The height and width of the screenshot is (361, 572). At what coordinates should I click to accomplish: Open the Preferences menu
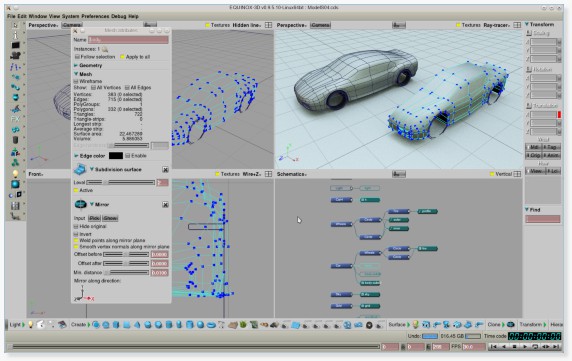pos(95,16)
